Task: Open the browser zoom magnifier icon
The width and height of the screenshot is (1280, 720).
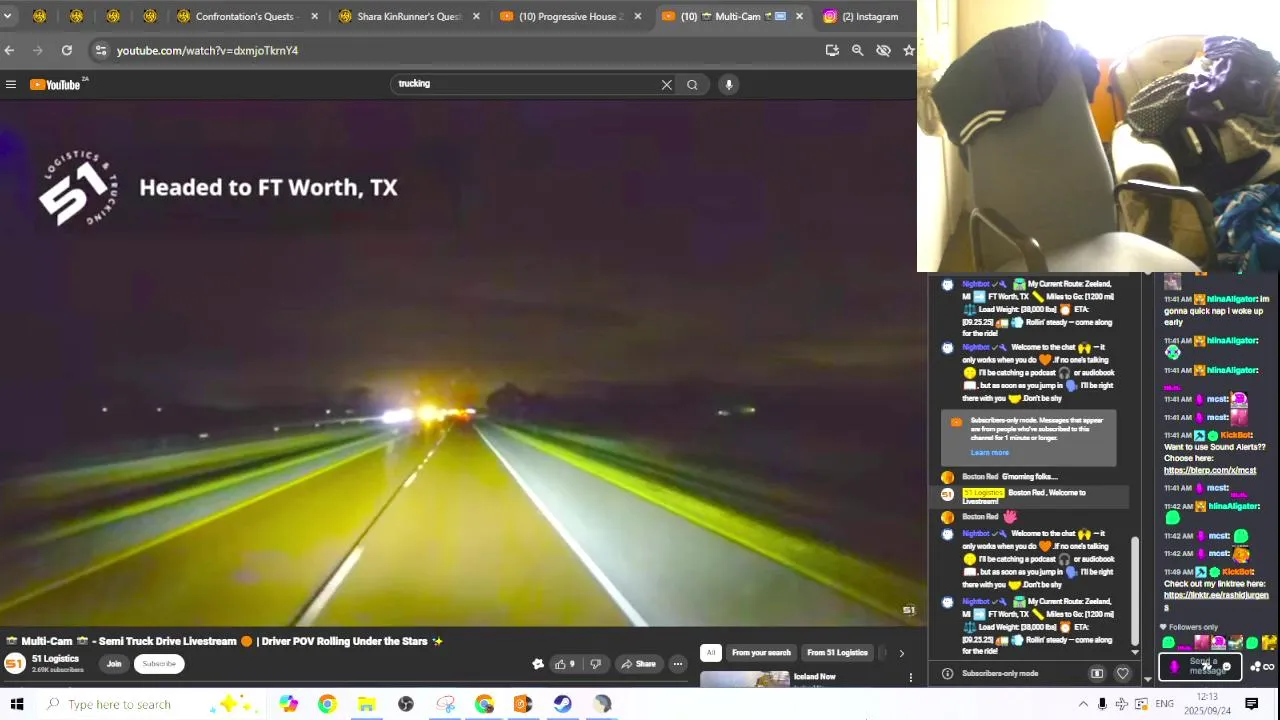Action: [857, 50]
